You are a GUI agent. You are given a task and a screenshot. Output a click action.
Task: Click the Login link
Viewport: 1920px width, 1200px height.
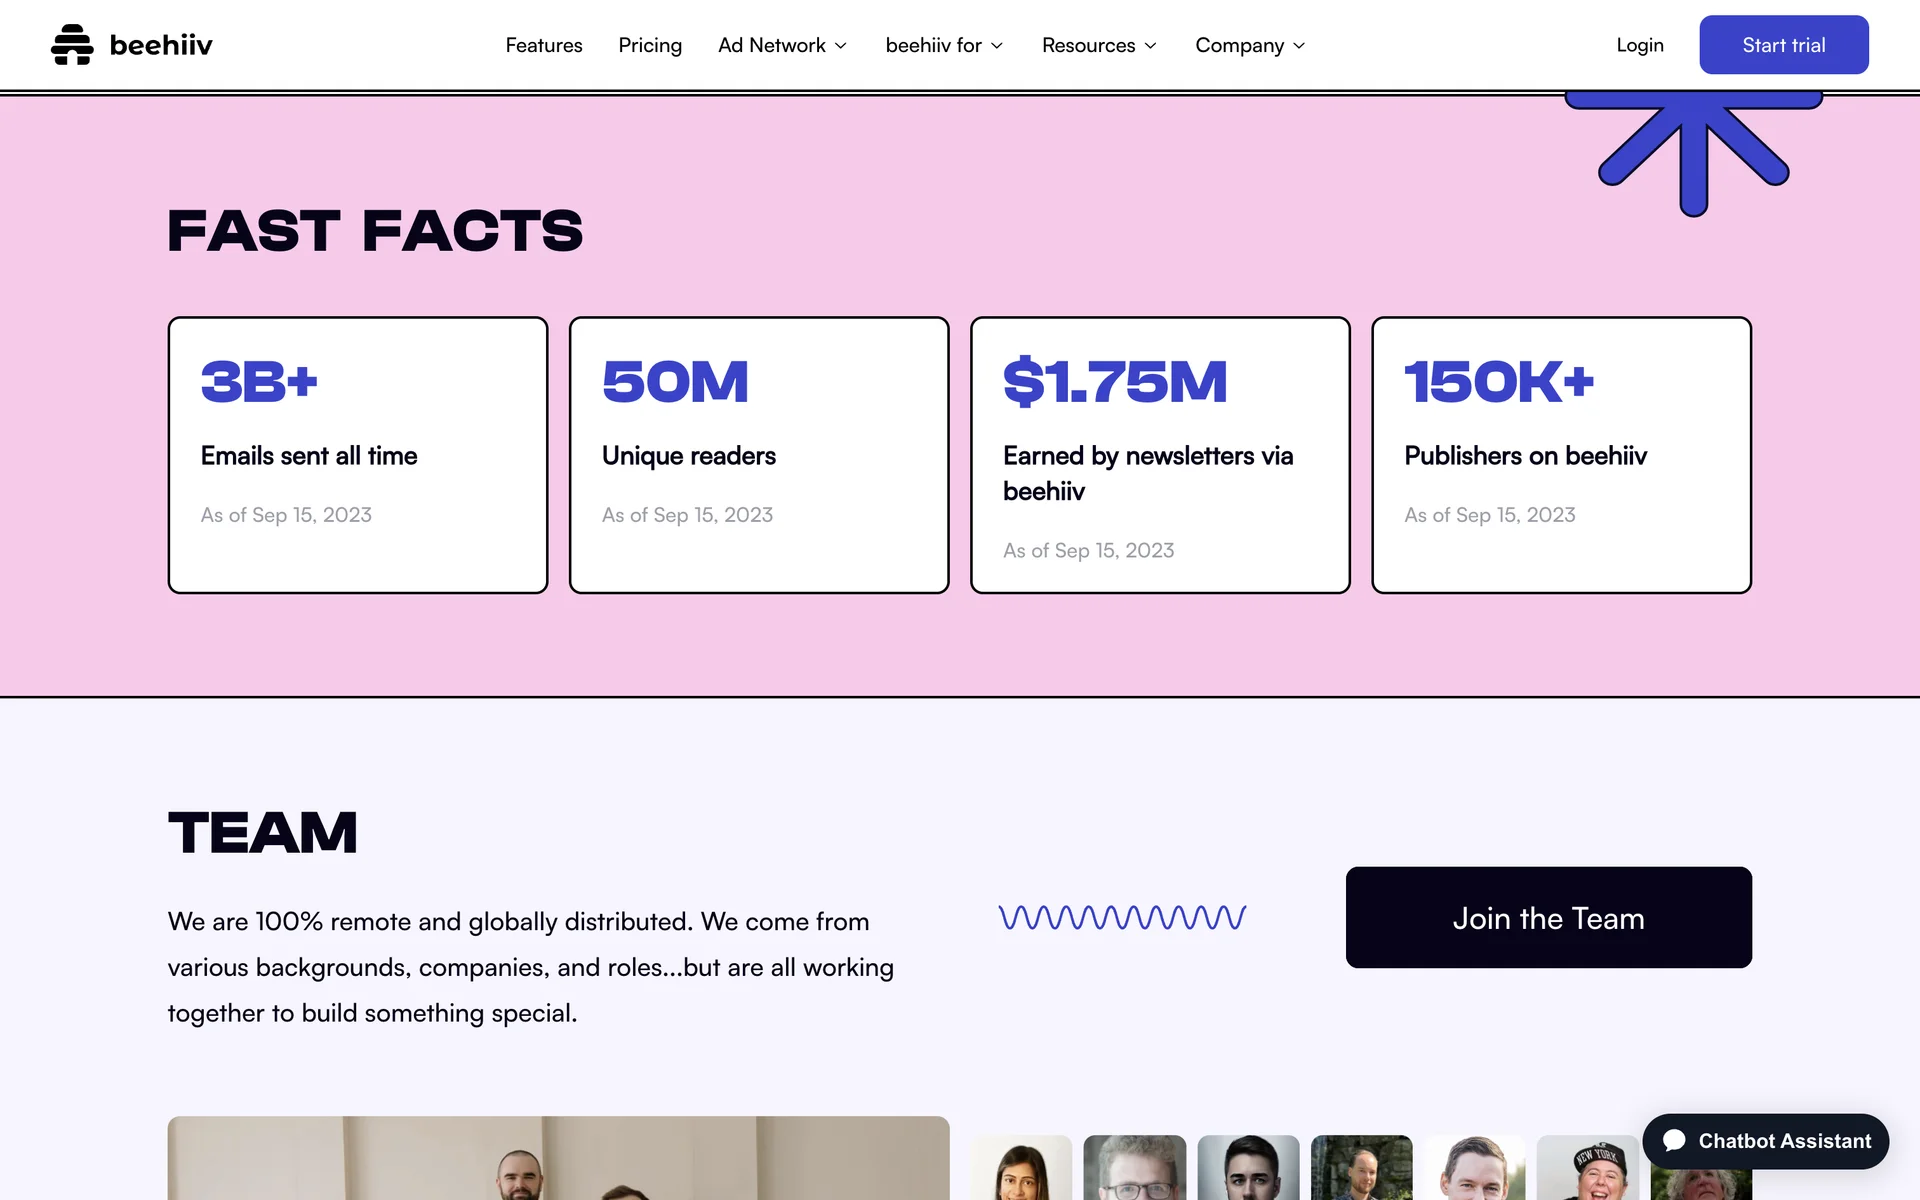[1639, 45]
